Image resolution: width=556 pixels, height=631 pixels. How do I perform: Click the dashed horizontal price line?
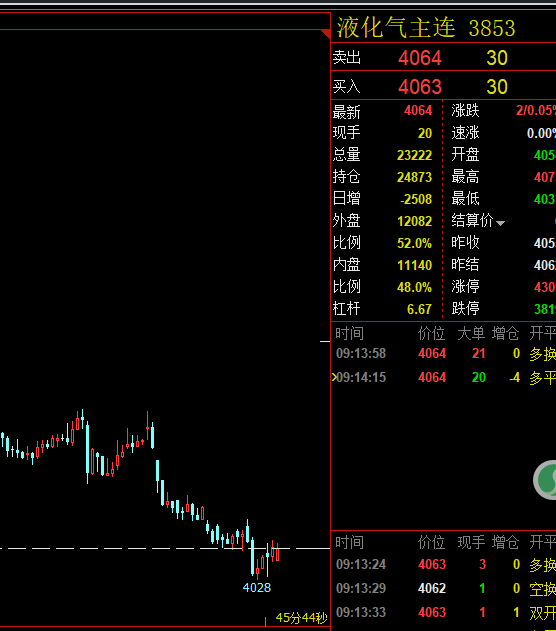[165, 548]
